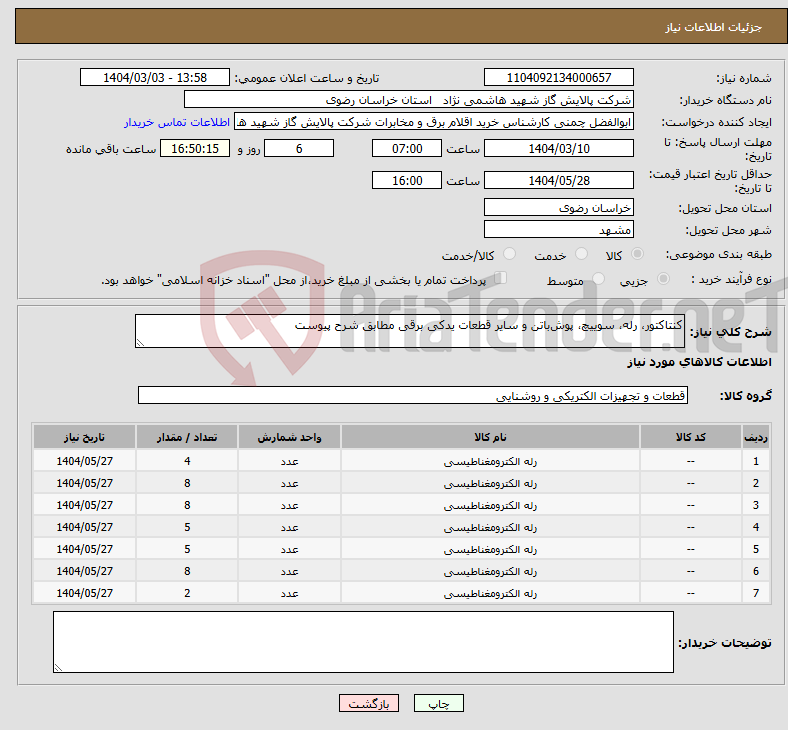Toggle the اسناد خزانه اسلامی payment checkbox
Viewport: 788px width, 730px height.
tap(502, 279)
